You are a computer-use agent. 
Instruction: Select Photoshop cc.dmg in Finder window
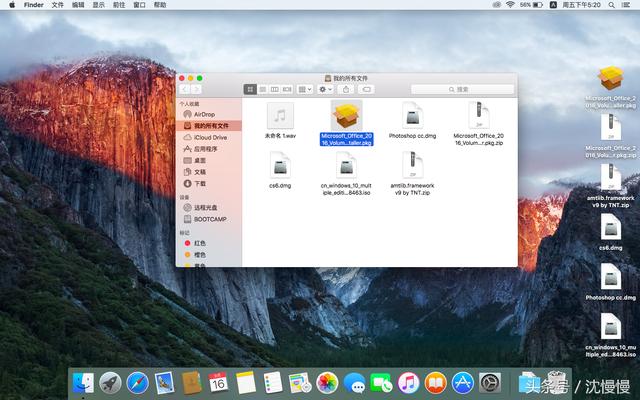412,121
